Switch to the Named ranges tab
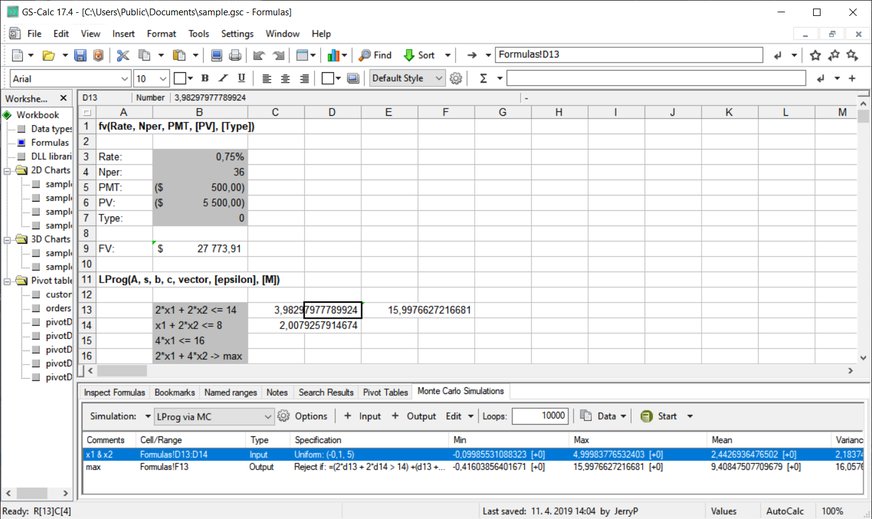872x519 pixels. [231, 393]
